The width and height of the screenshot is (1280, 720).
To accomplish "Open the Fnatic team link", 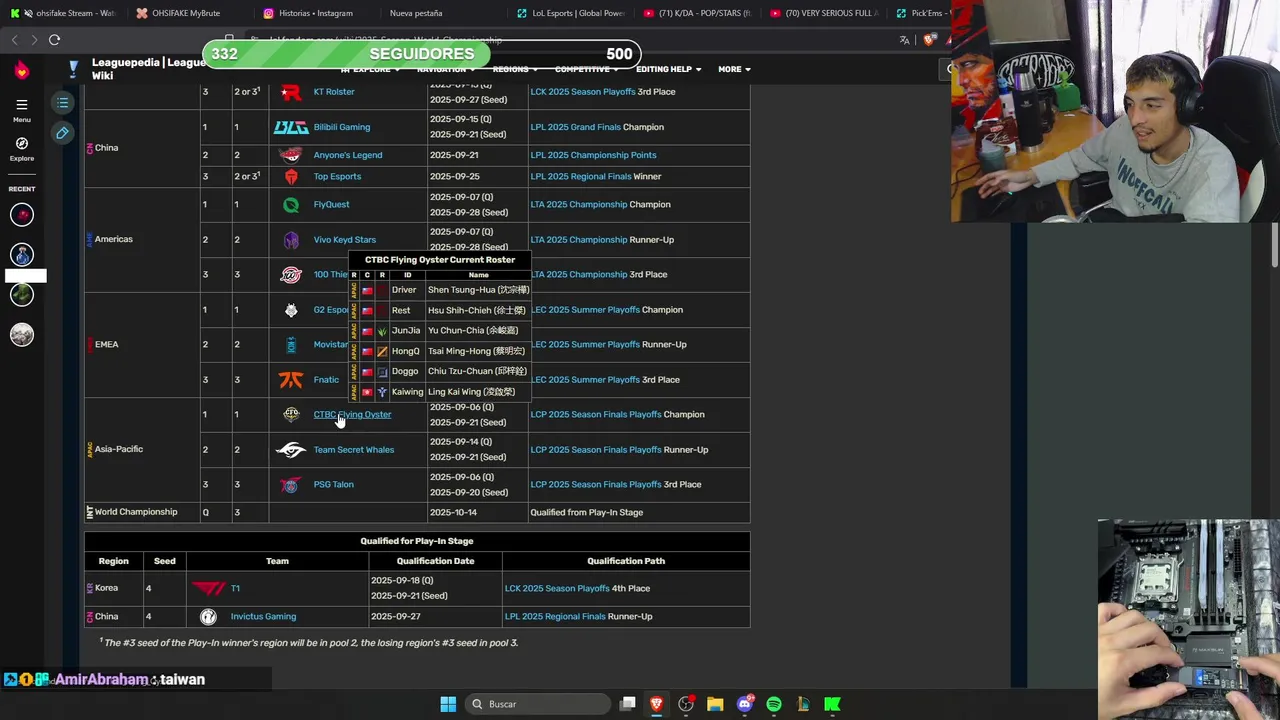I will coord(326,380).
